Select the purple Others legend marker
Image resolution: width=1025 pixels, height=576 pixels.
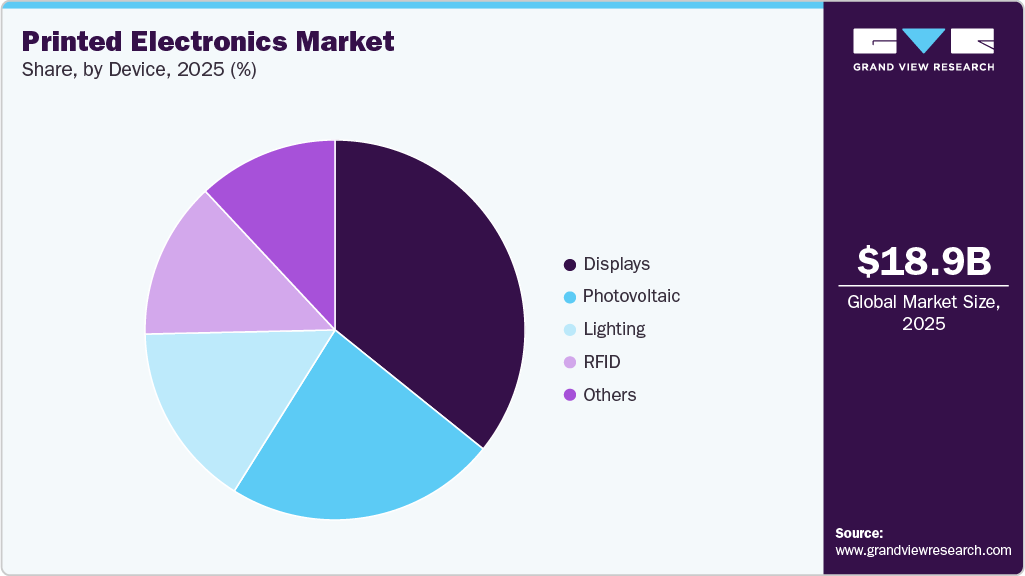[x=568, y=395]
